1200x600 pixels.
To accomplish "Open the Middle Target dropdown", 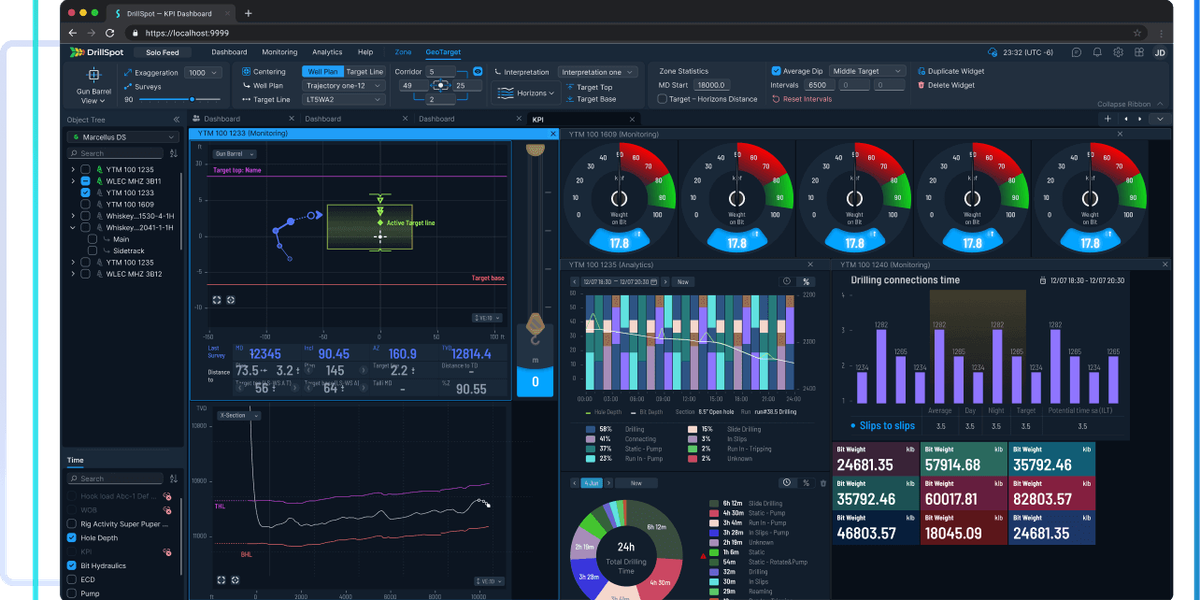I will coord(866,71).
